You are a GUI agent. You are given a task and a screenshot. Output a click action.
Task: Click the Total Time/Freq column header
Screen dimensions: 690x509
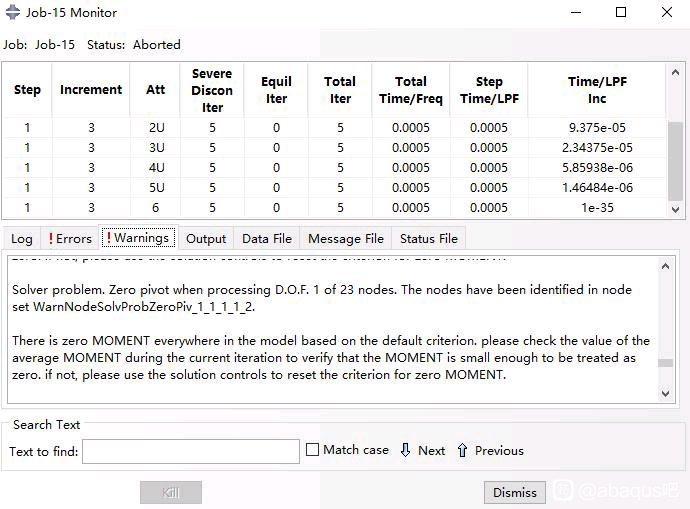[411, 90]
